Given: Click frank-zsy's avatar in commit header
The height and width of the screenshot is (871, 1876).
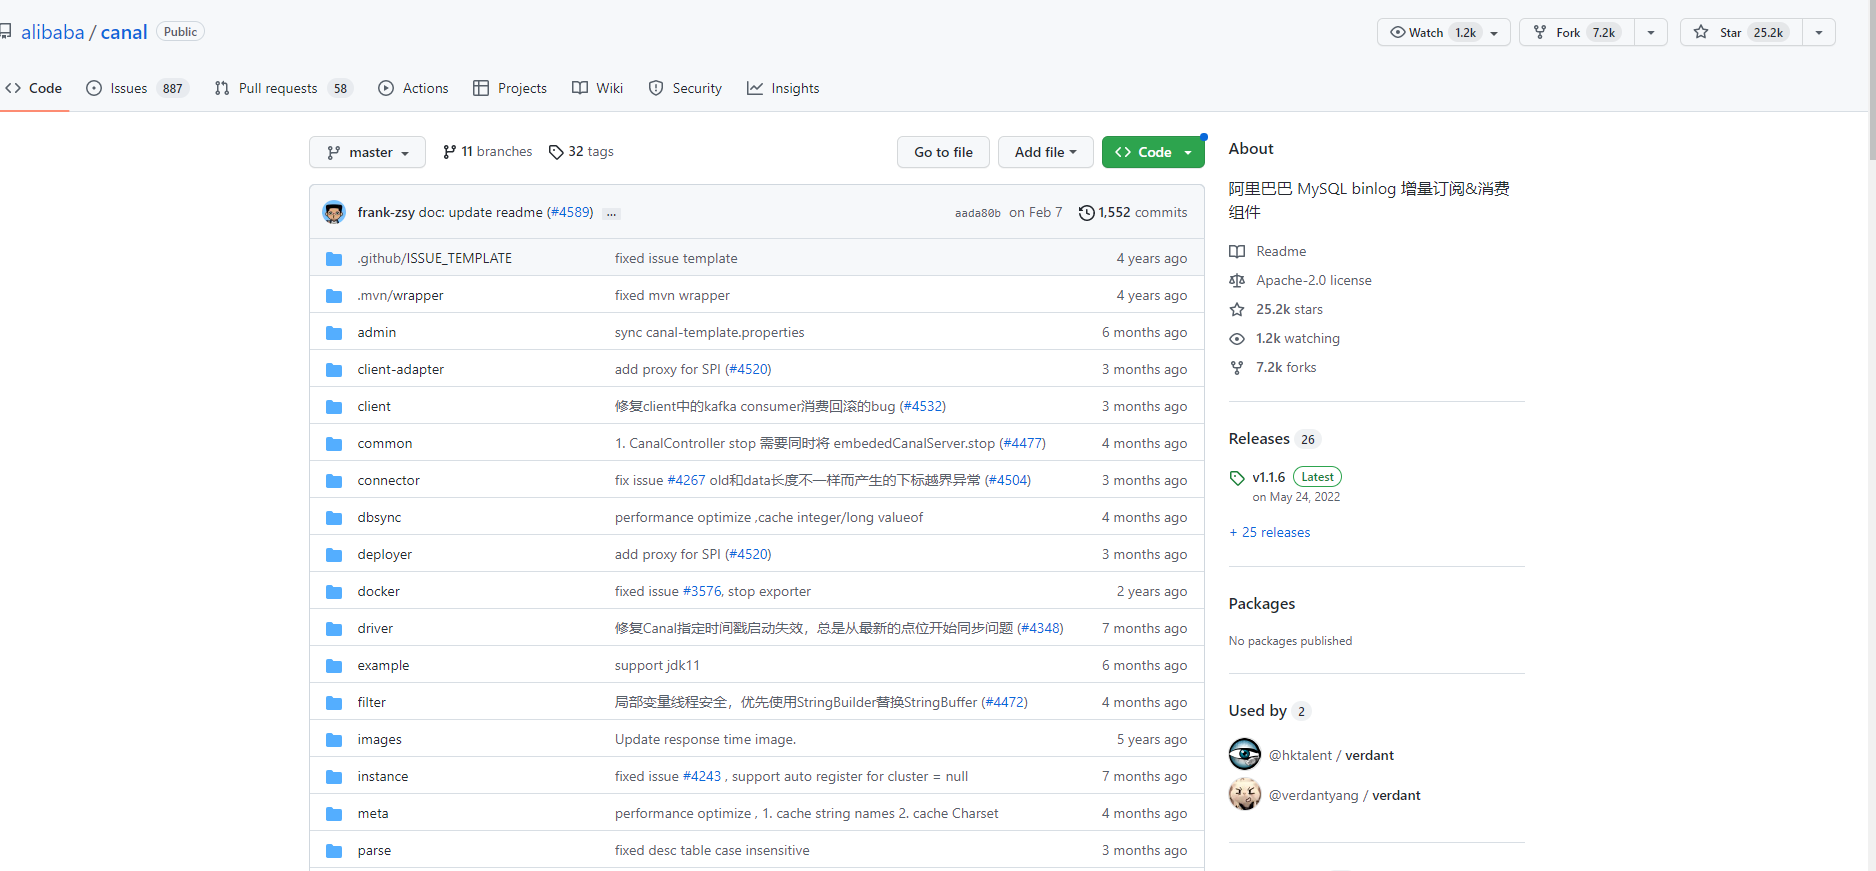Looking at the screenshot, I should tap(334, 212).
